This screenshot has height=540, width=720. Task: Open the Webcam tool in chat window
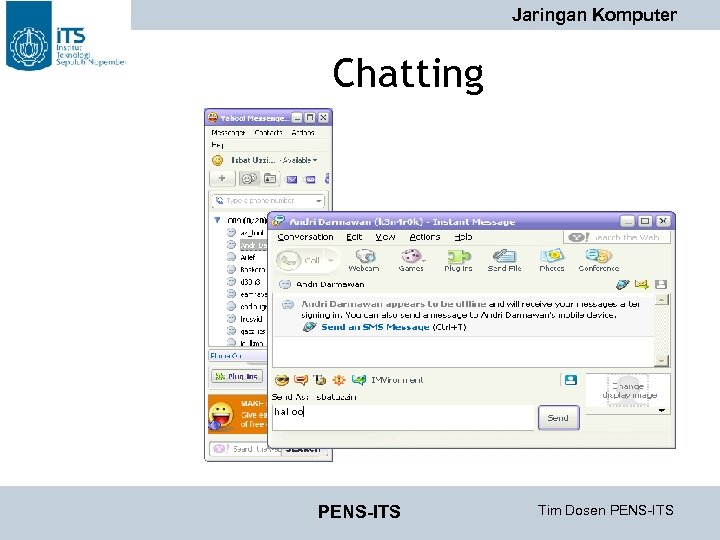tap(364, 260)
